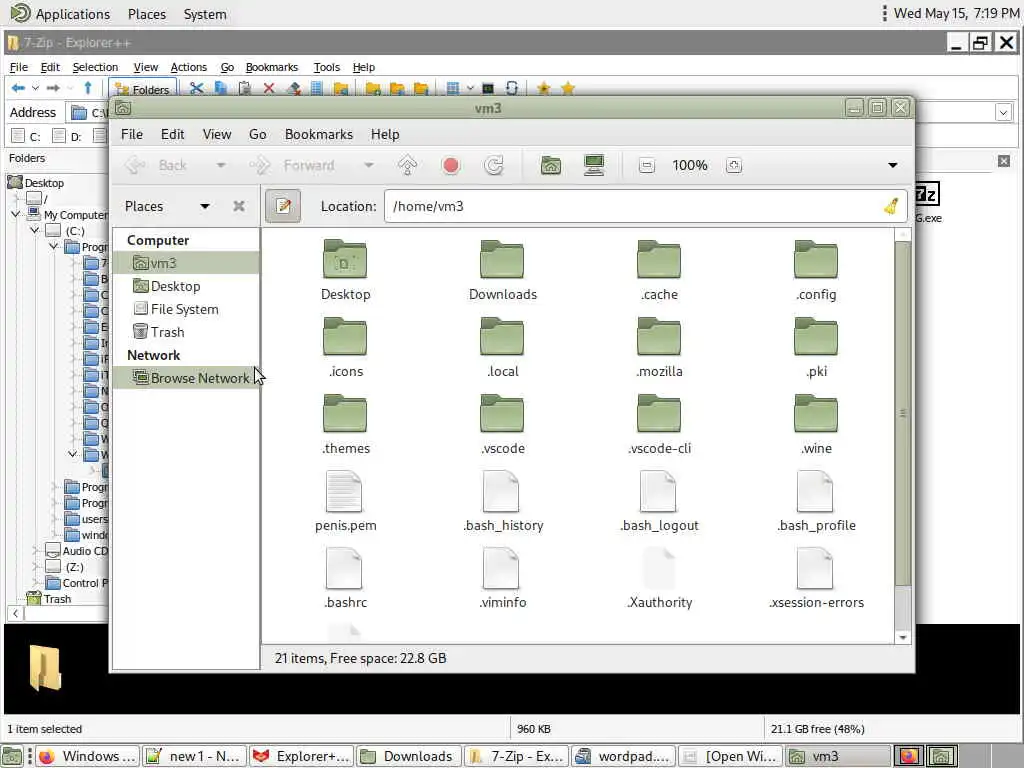
Task: Click the red Stop loading icon
Action: coord(451,165)
